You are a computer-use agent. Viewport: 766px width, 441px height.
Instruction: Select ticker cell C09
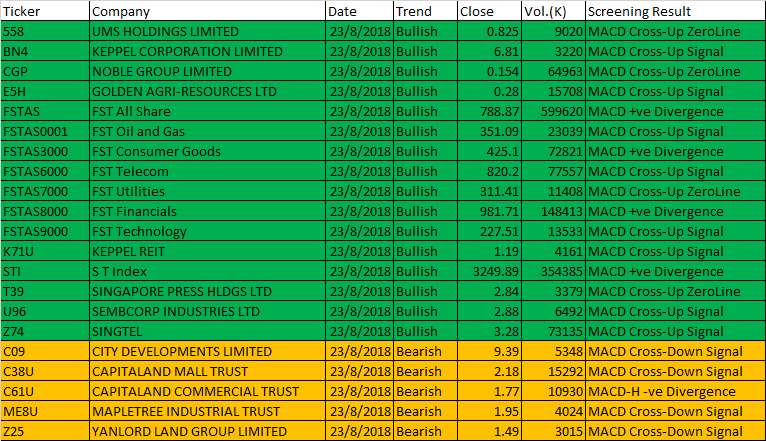45,352
